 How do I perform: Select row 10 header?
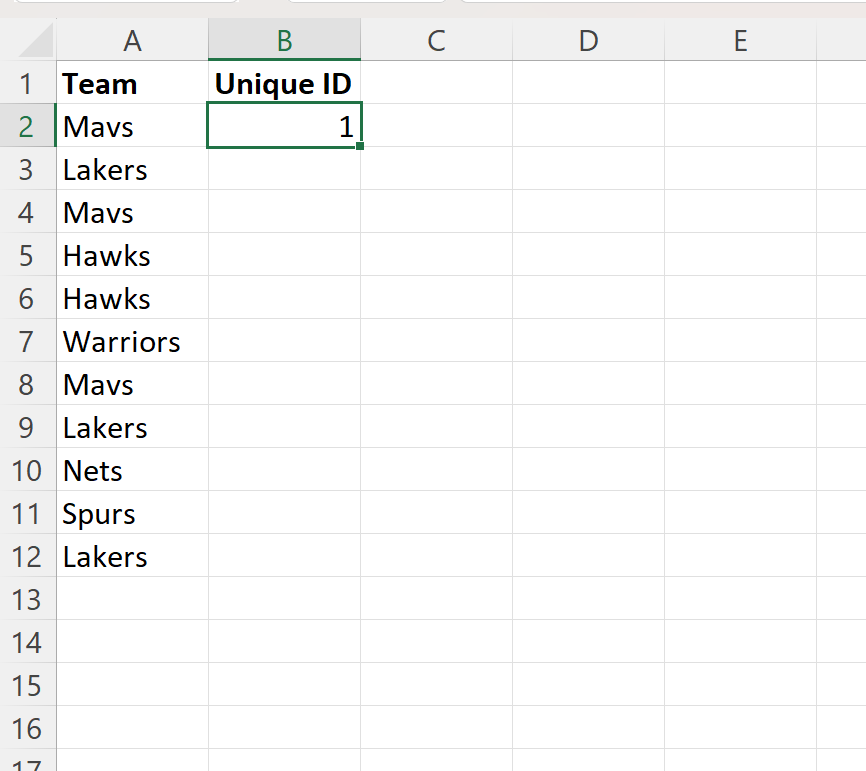pyautogui.click(x=27, y=470)
